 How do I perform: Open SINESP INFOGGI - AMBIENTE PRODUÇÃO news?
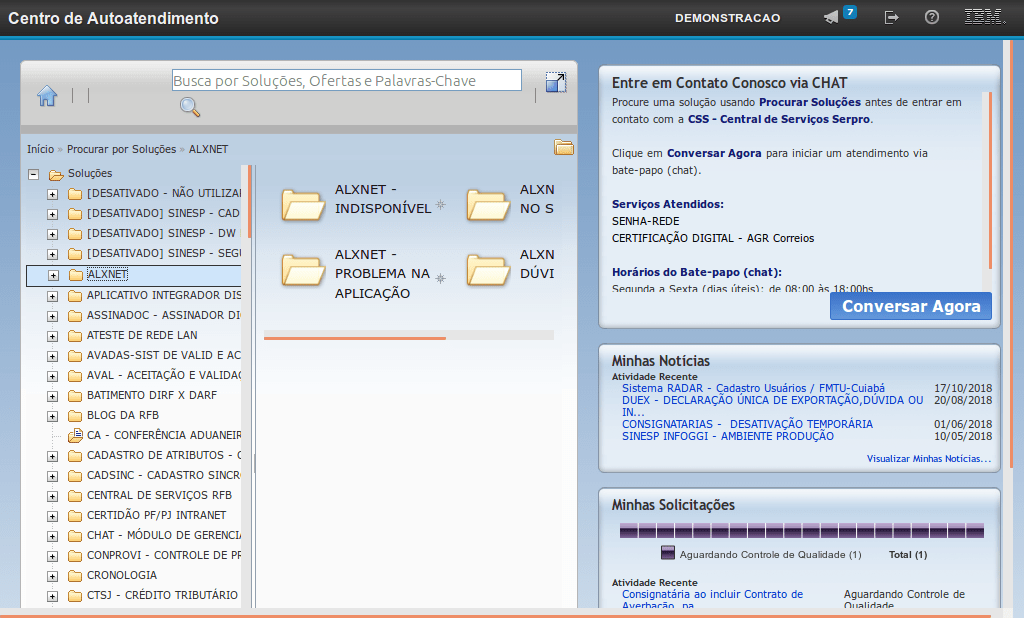coord(728,436)
